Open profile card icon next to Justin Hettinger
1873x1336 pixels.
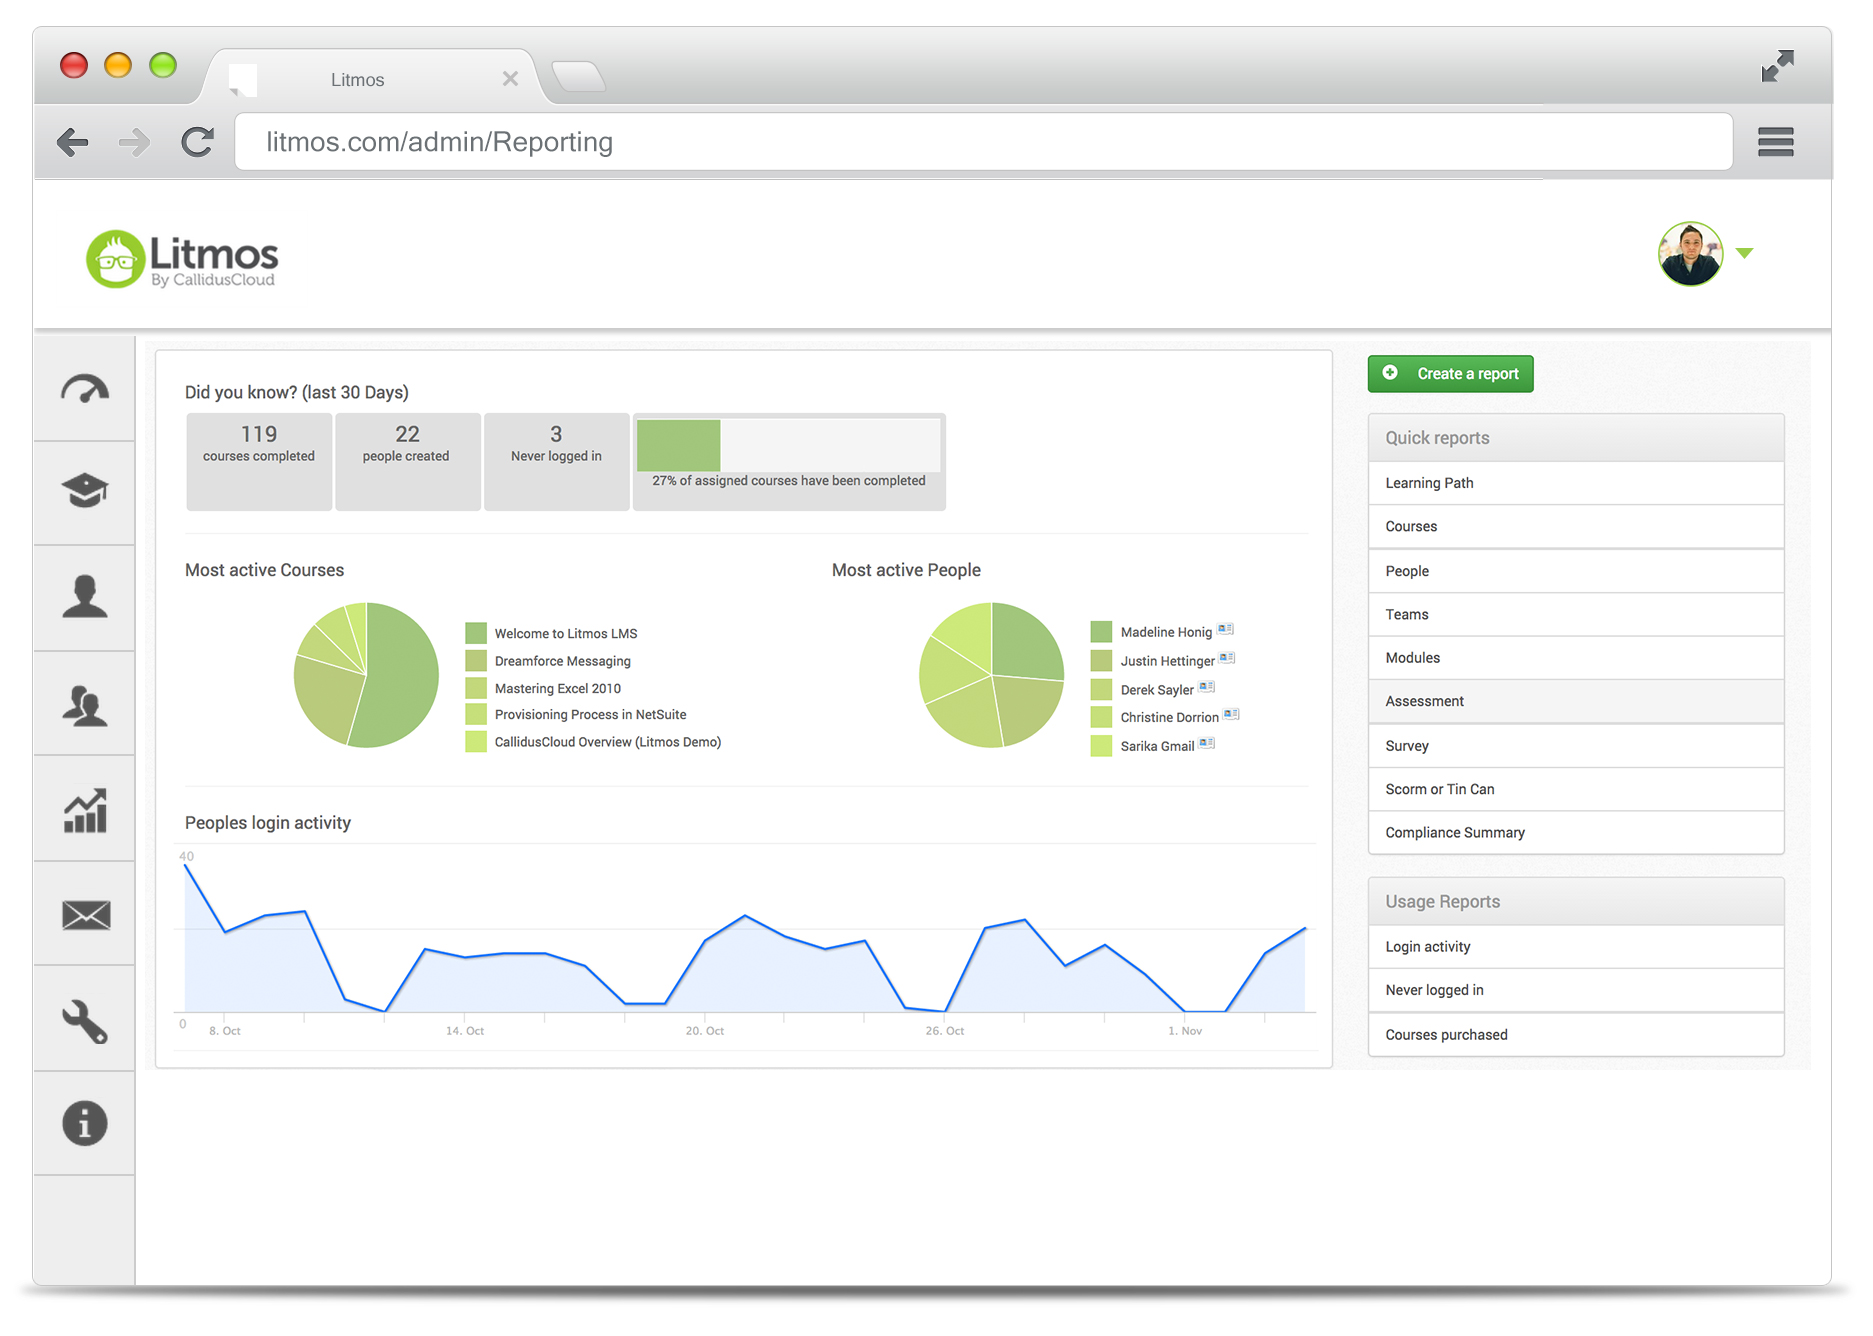(x=1227, y=658)
